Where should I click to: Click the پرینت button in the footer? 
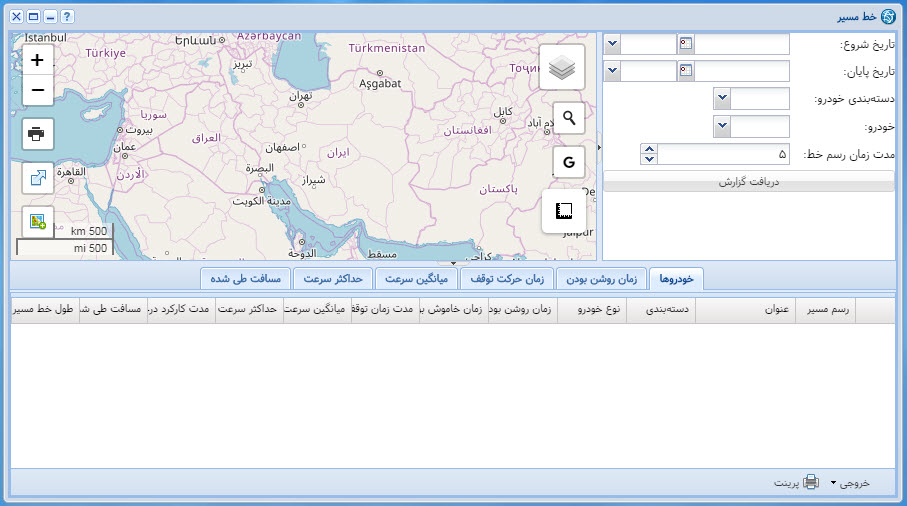tap(797, 483)
